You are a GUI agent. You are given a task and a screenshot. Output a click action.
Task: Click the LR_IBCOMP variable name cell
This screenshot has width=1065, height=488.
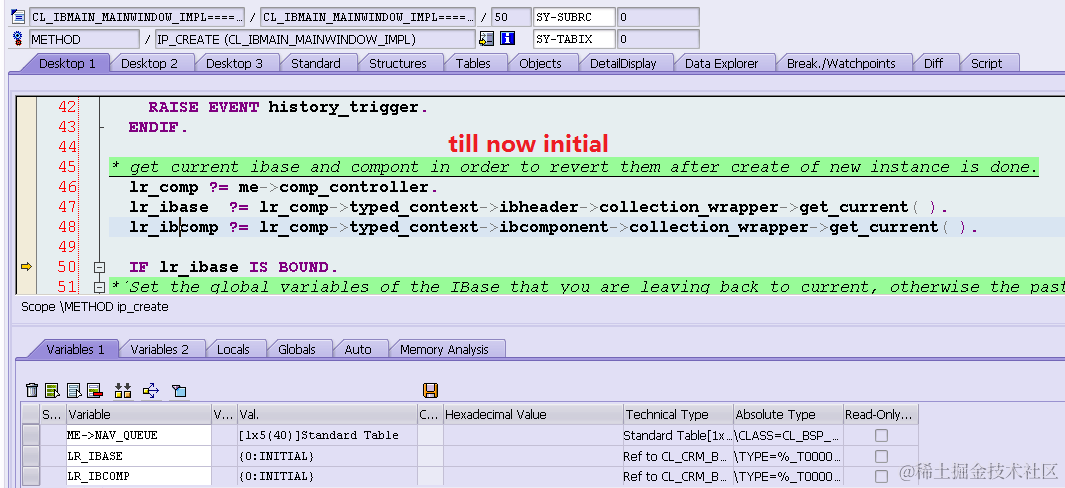point(139,476)
